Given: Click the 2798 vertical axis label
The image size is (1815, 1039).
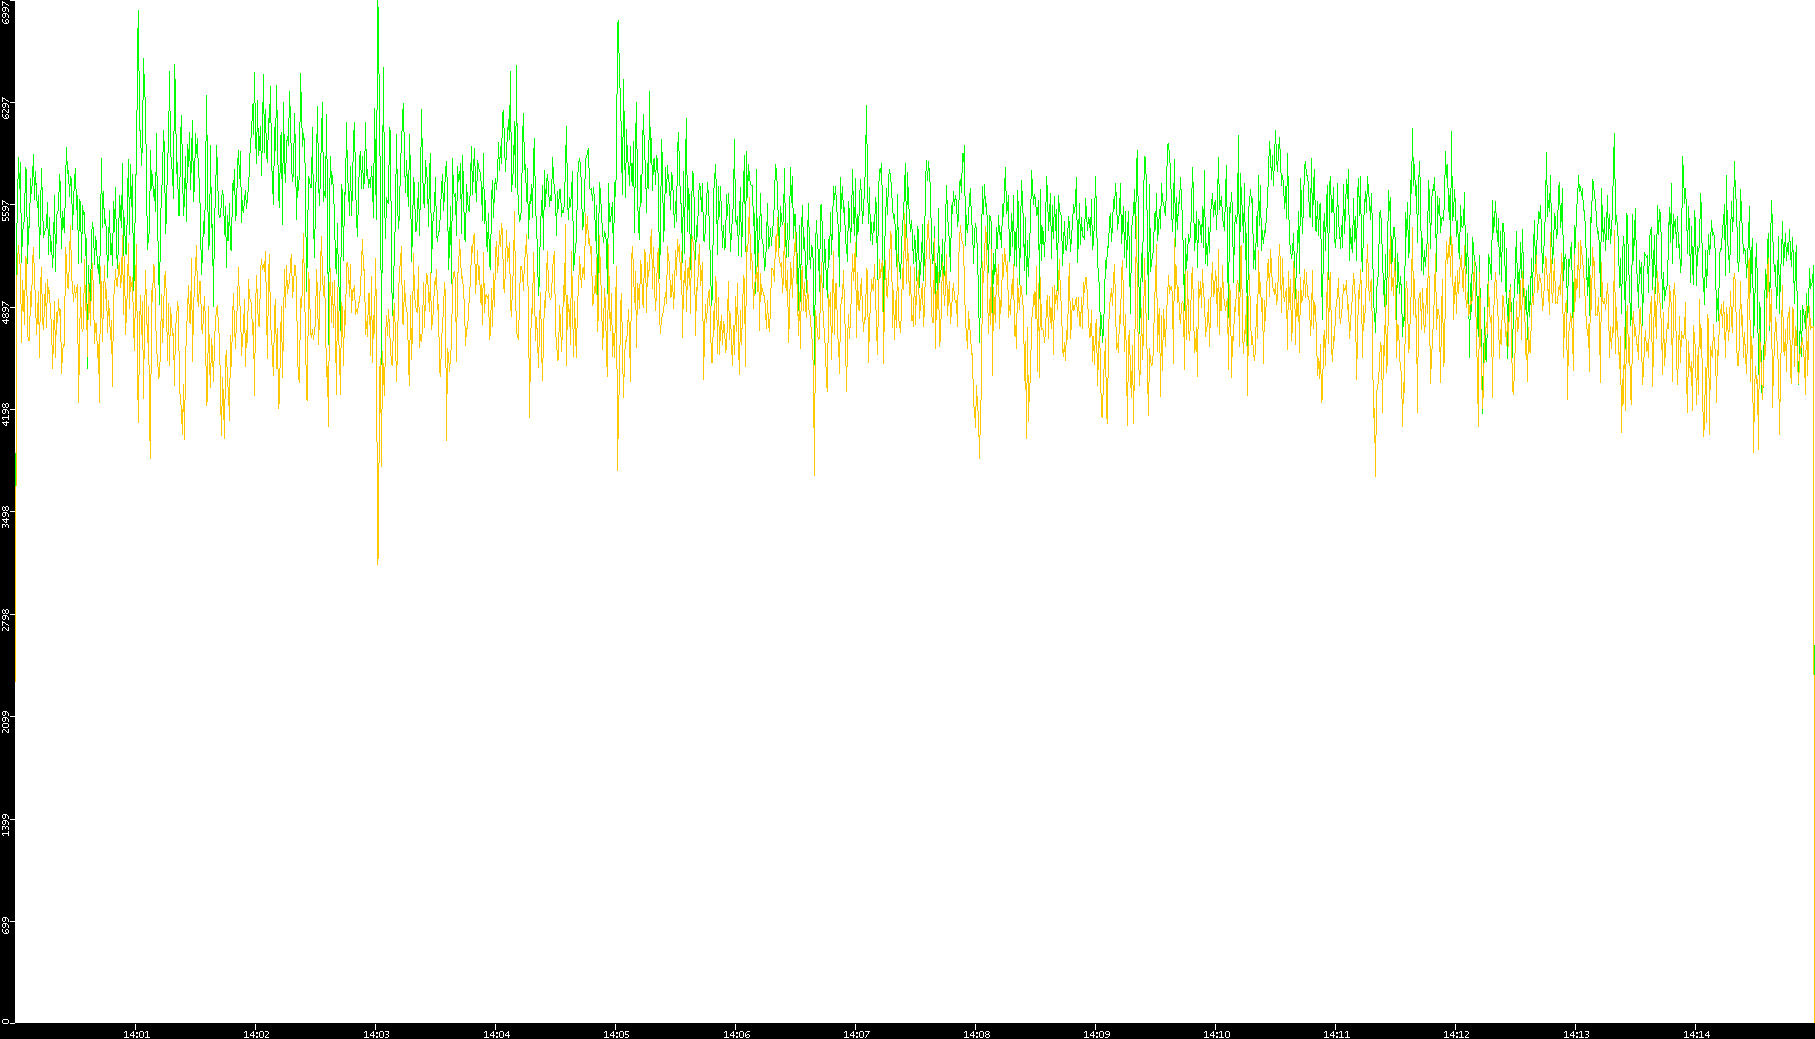Looking at the screenshot, I should (x=6, y=619).
